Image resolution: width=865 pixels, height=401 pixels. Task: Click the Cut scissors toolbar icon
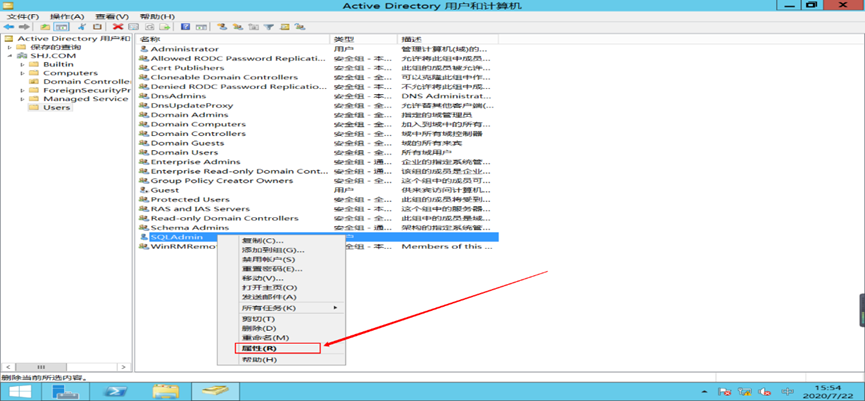[x=83, y=26]
